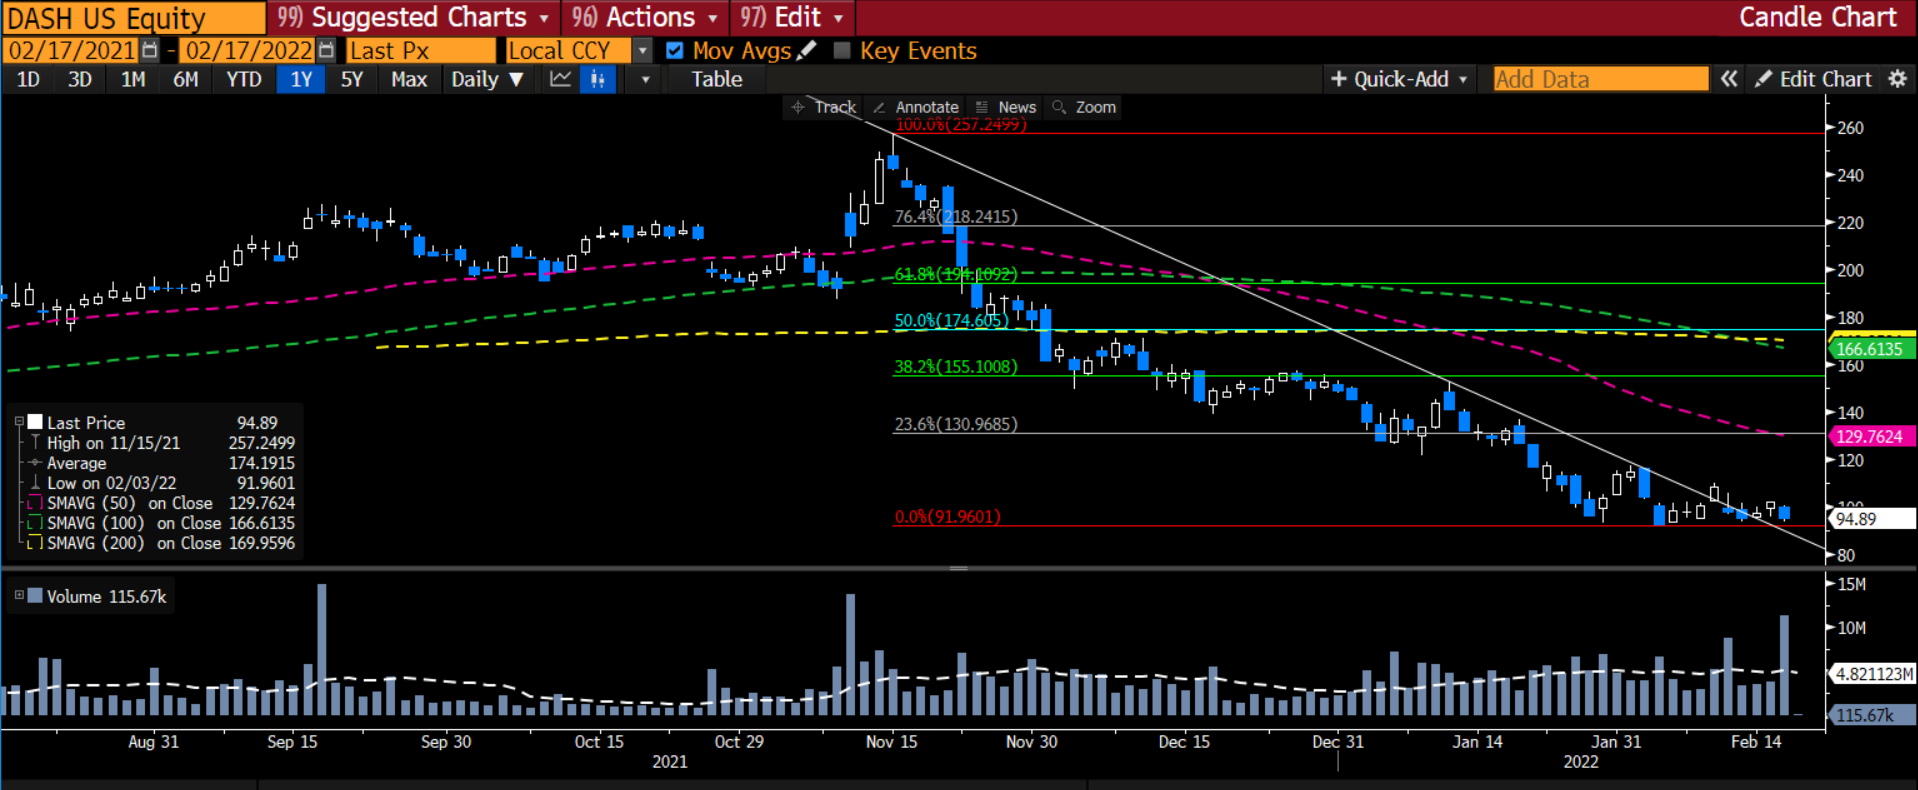The width and height of the screenshot is (1918, 790).
Task: Open the Edit dropdown menu
Action: tap(793, 17)
